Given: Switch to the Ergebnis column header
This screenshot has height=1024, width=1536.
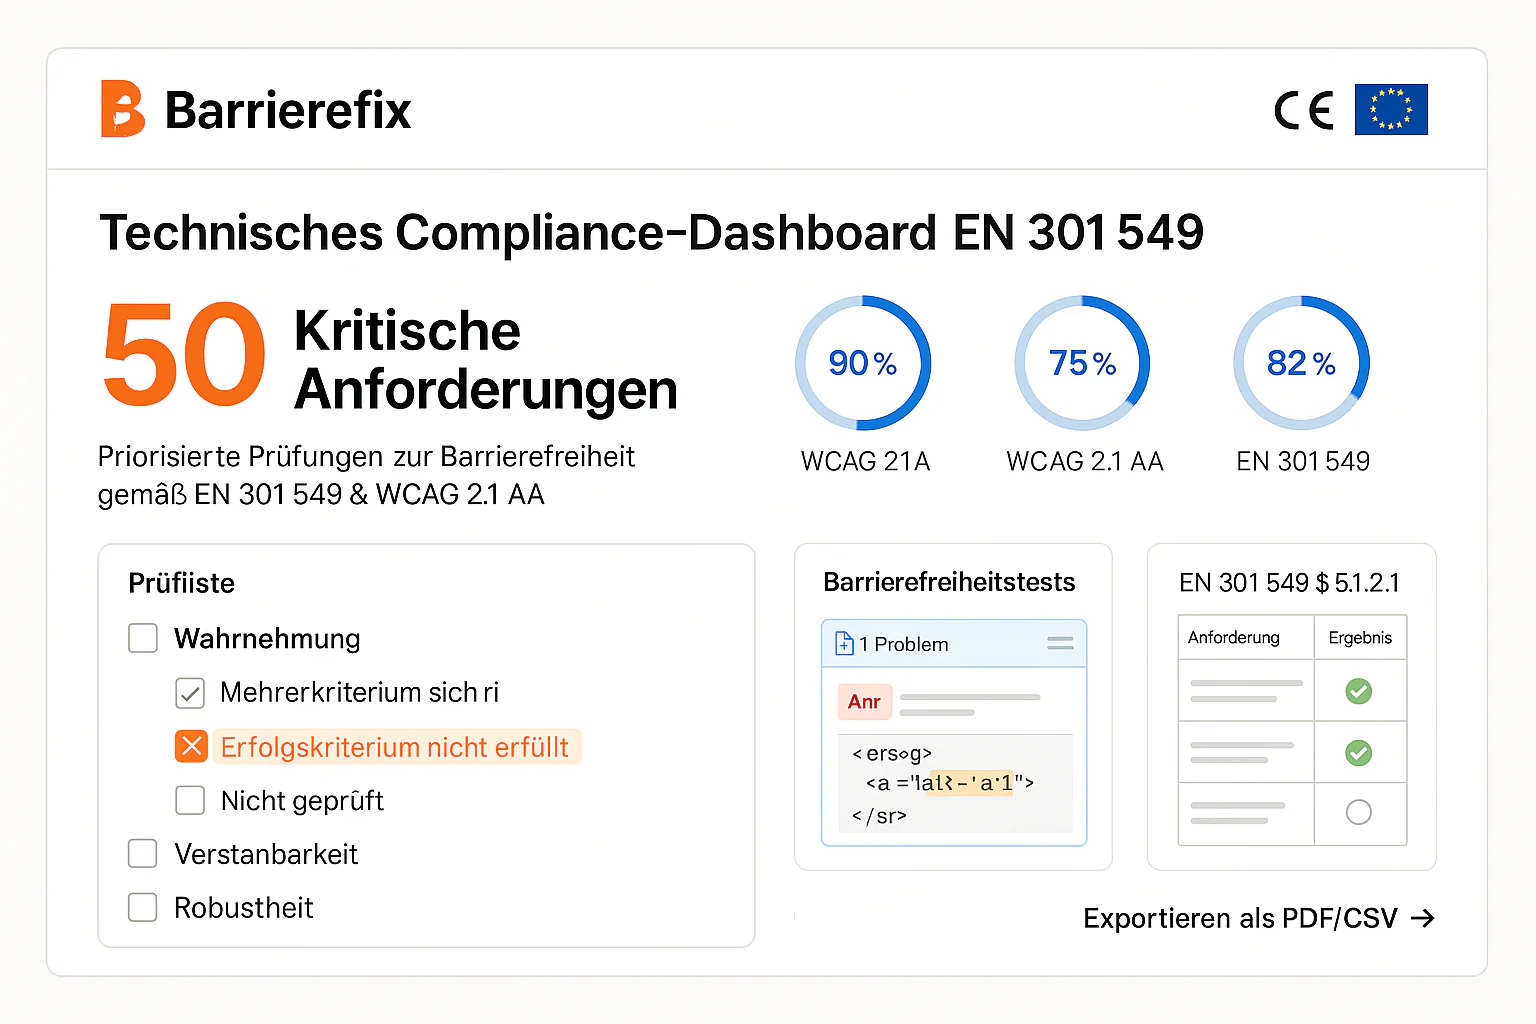Looking at the screenshot, I should [1360, 637].
